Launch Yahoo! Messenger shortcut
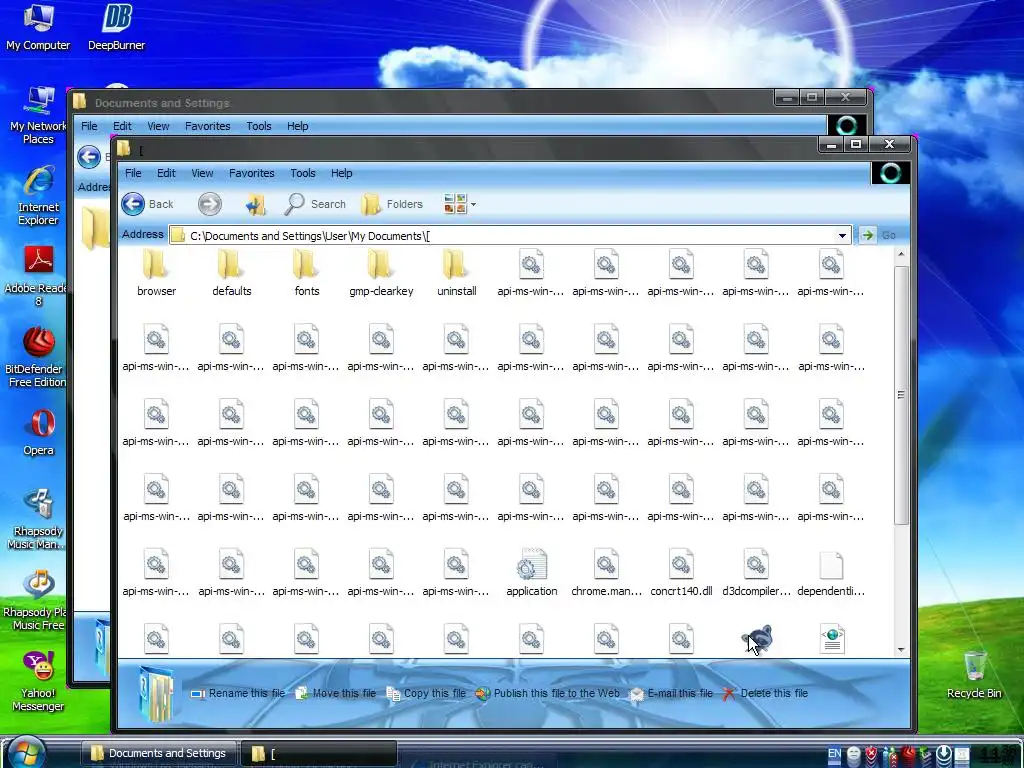The height and width of the screenshot is (768, 1024). (x=38, y=680)
